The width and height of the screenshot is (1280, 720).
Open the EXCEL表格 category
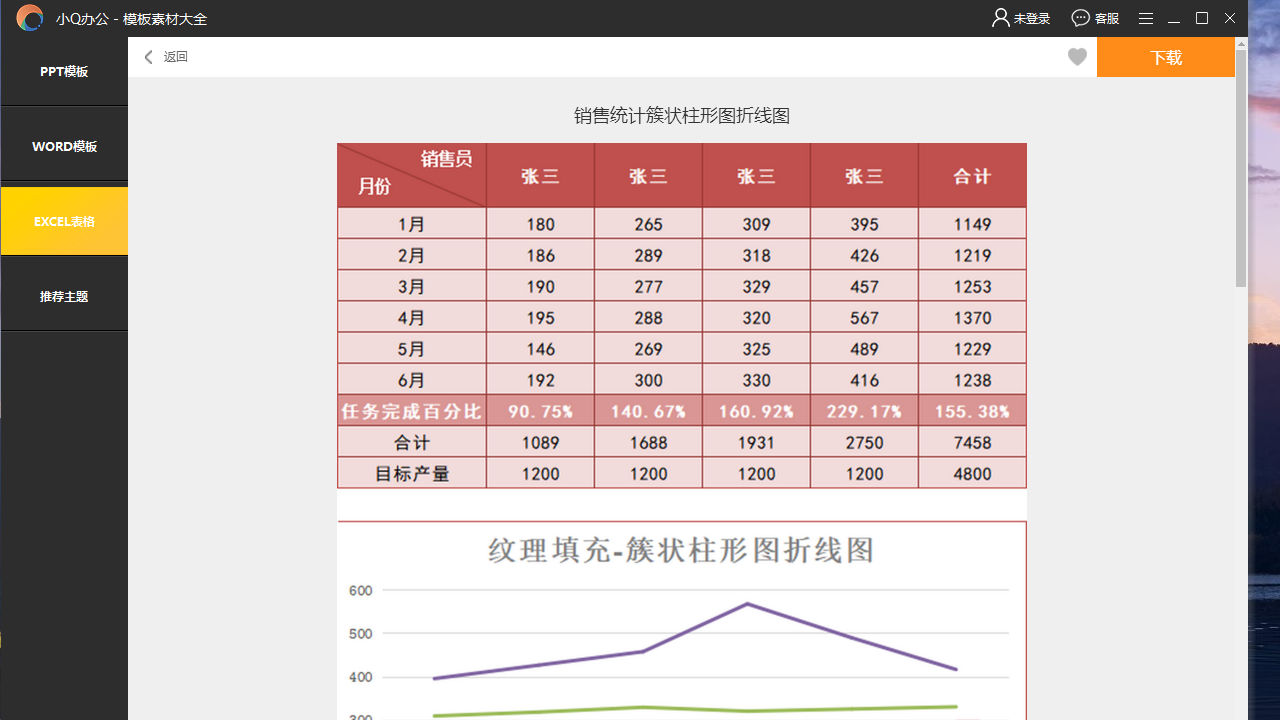pos(64,220)
